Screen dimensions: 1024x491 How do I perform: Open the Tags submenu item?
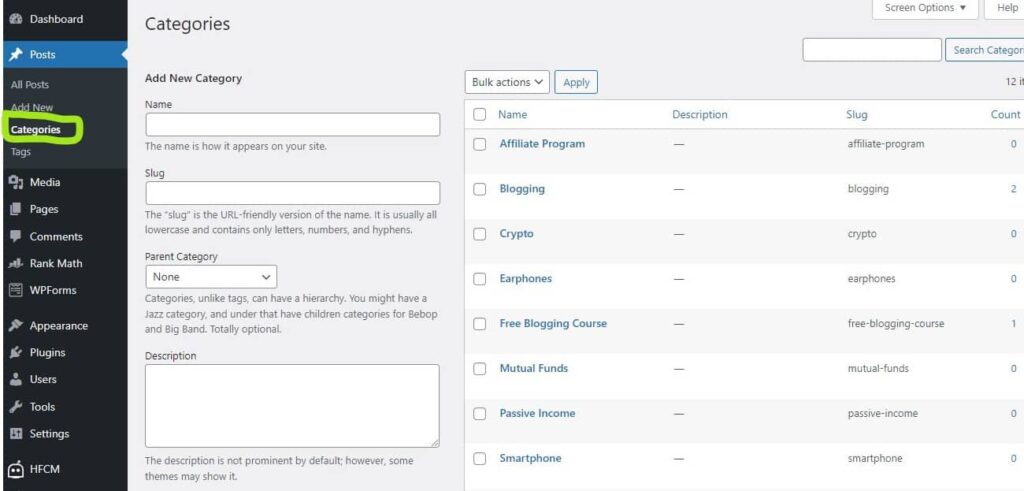[x=21, y=152]
